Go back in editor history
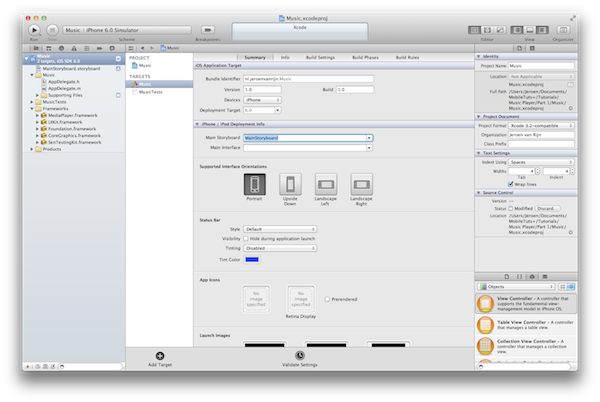The image size is (600, 402). click(x=142, y=48)
